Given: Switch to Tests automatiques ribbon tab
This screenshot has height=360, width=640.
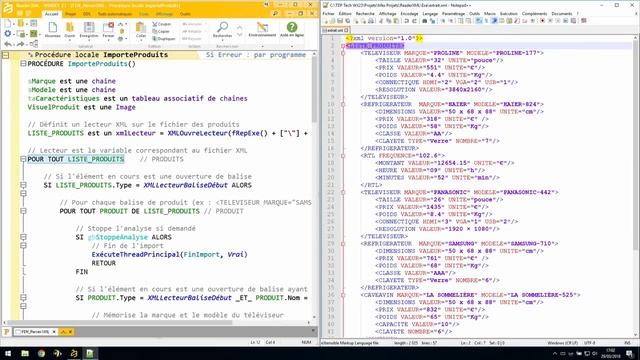Looking at the screenshot, I should click(115, 14).
